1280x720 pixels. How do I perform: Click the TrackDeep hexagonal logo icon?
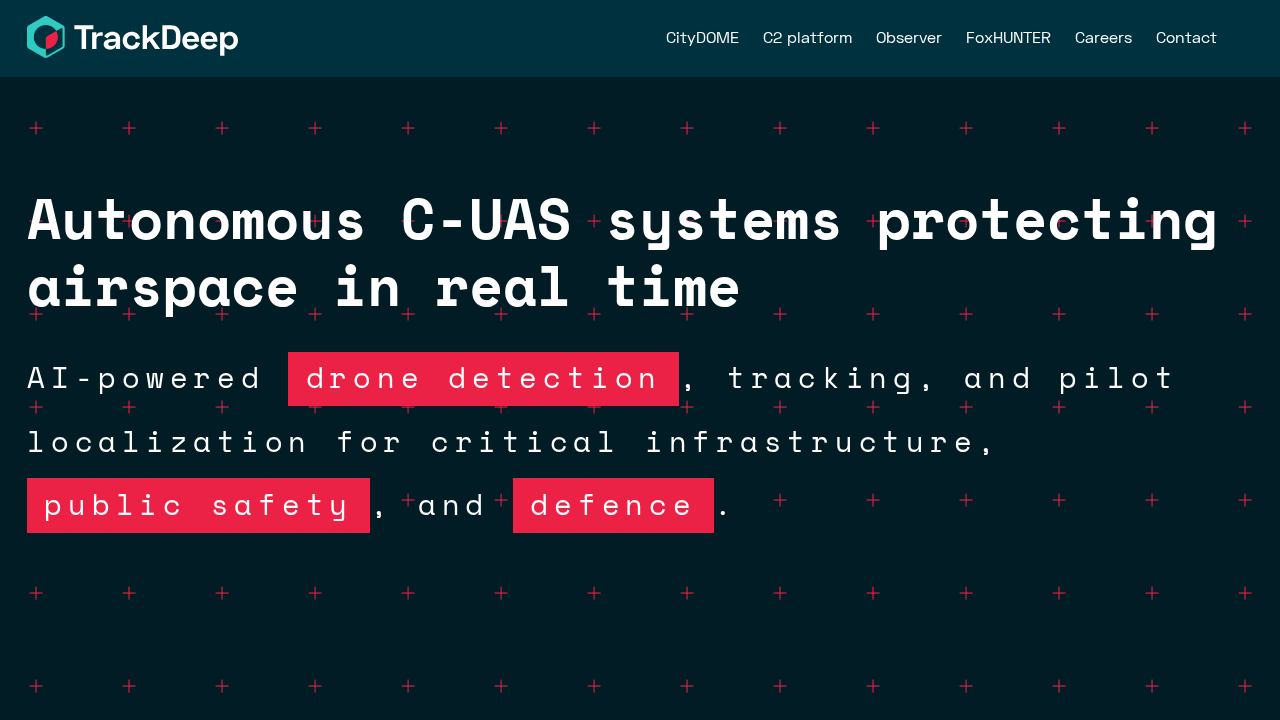[x=44, y=37]
